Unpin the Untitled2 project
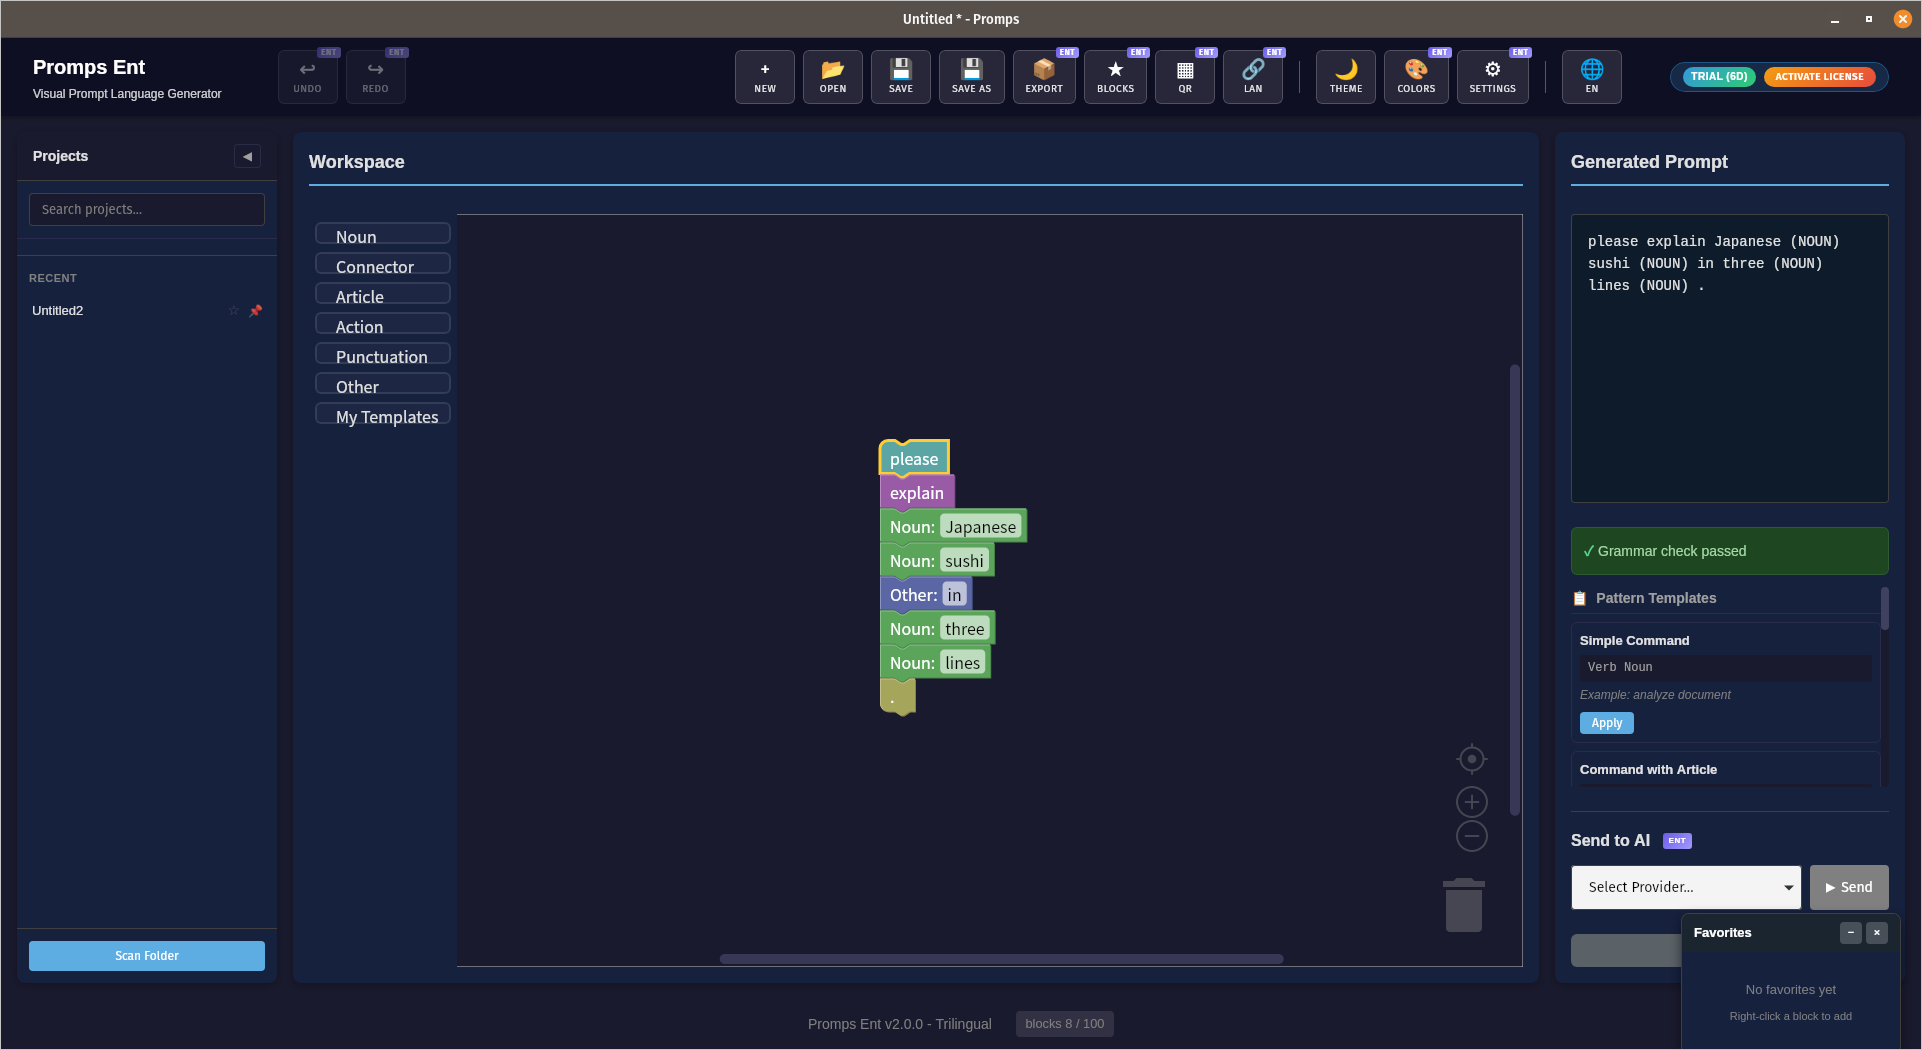This screenshot has width=1922, height=1050. (256, 310)
